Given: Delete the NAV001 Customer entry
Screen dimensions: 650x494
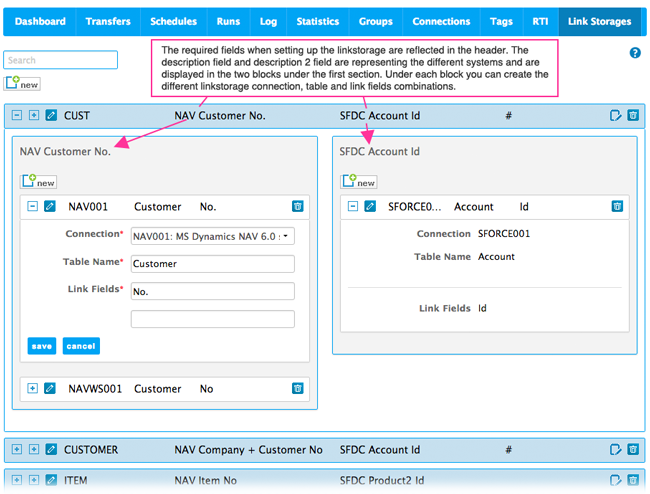Looking at the screenshot, I should click(298, 206).
